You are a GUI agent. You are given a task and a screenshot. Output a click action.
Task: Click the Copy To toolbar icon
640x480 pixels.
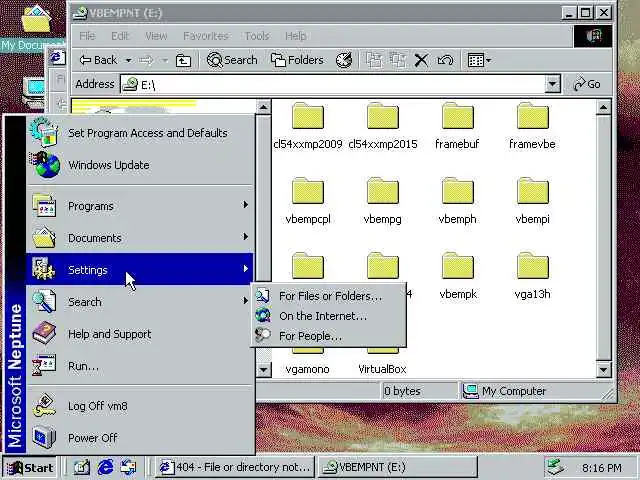click(398, 61)
